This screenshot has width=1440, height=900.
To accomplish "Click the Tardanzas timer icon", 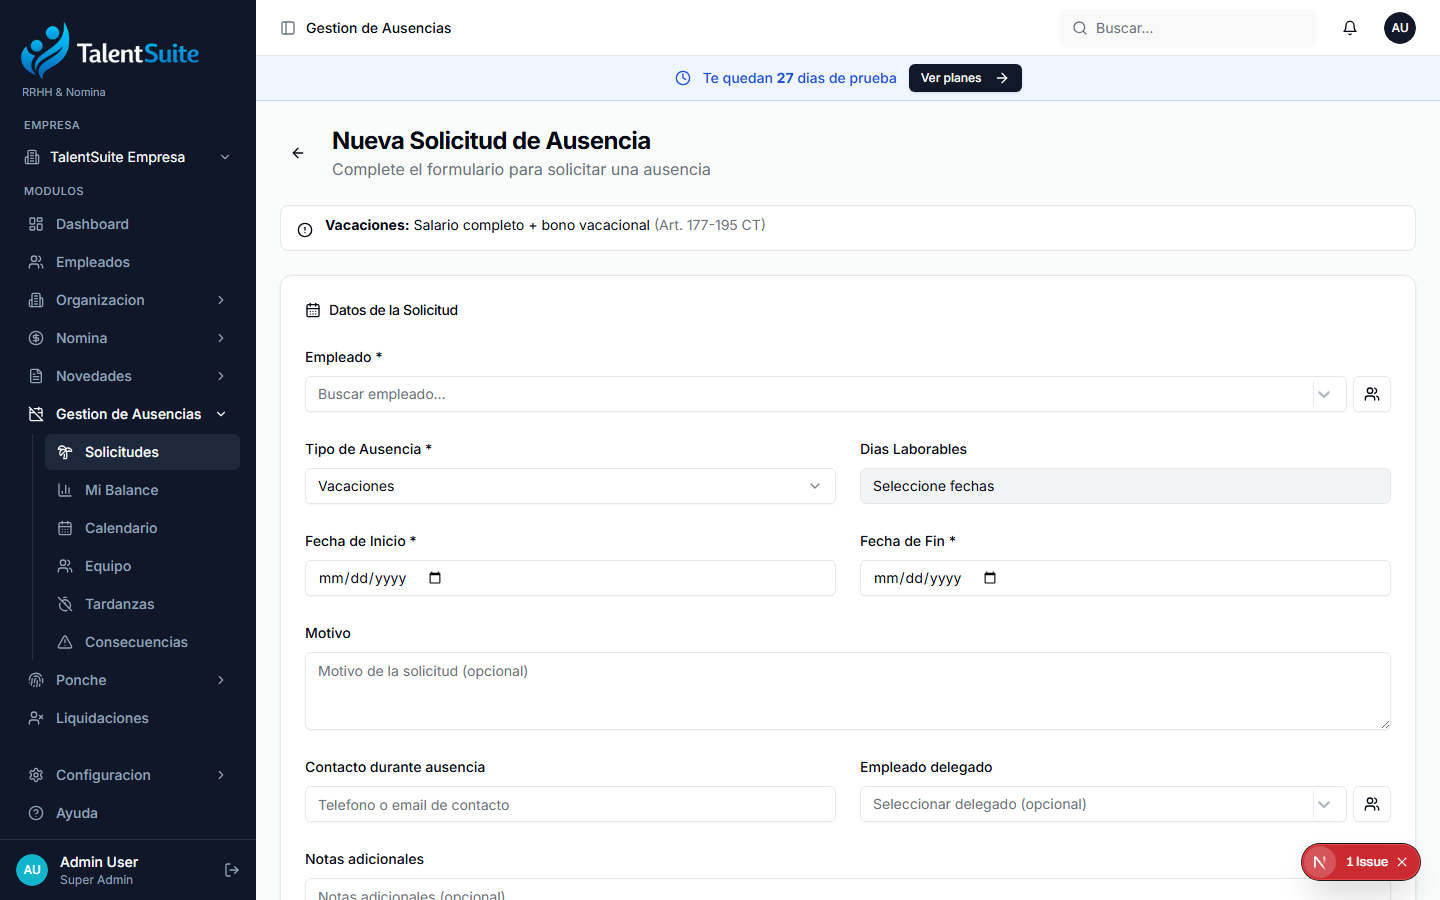I will (65, 604).
